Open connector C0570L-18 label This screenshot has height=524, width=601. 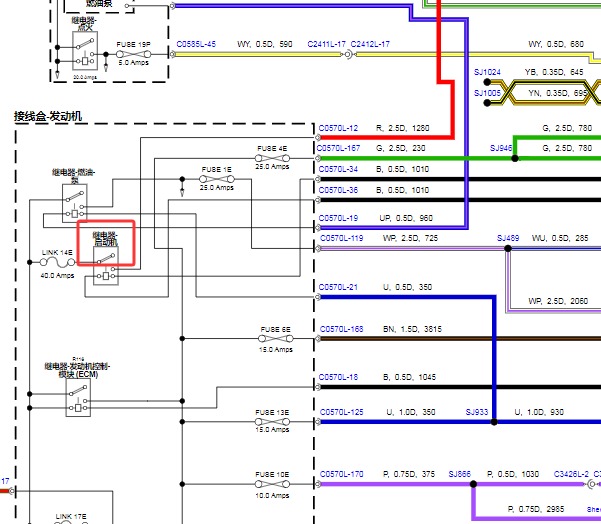[x=338, y=377]
